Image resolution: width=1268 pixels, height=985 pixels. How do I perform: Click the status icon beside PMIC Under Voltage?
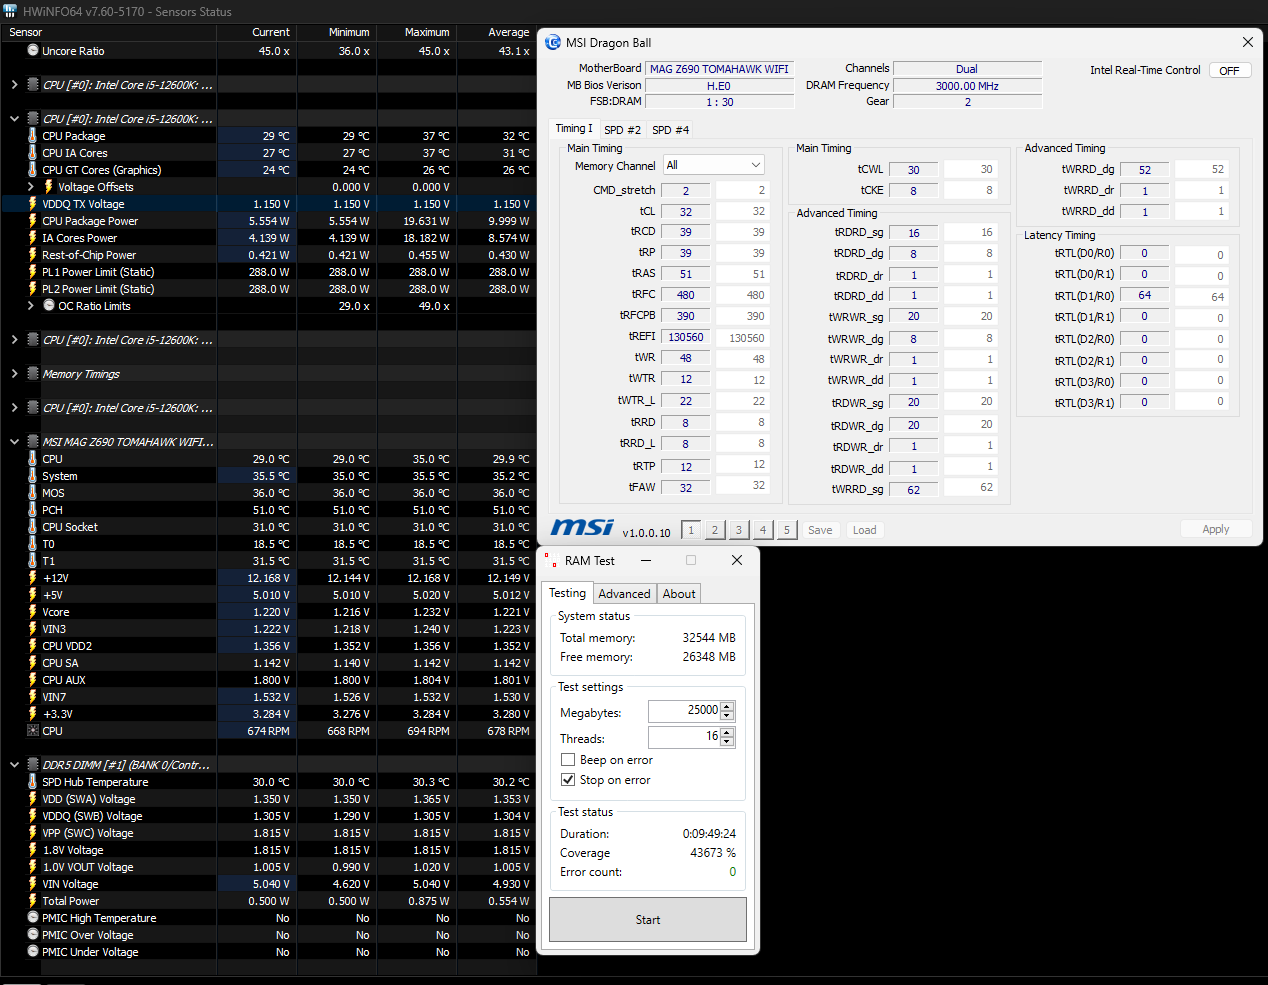click(x=33, y=951)
